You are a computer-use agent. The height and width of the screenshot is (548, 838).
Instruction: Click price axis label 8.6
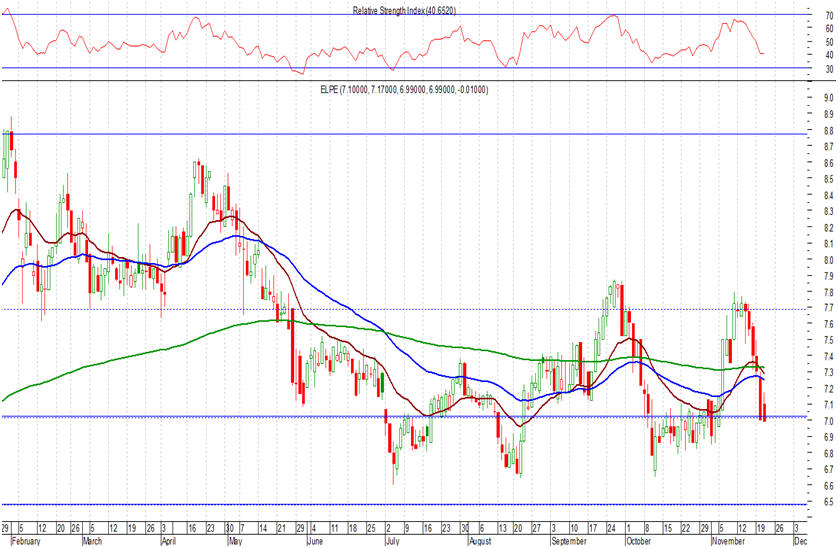click(x=828, y=163)
